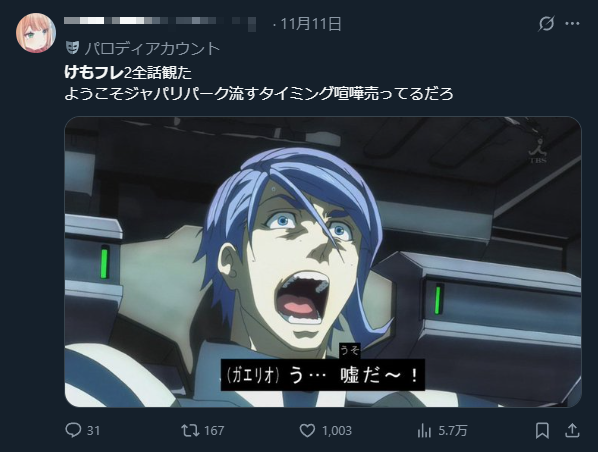The width and height of the screenshot is (598, 452).
Task: Open the 11月11日 post timestamp
Action: [311, 24]
